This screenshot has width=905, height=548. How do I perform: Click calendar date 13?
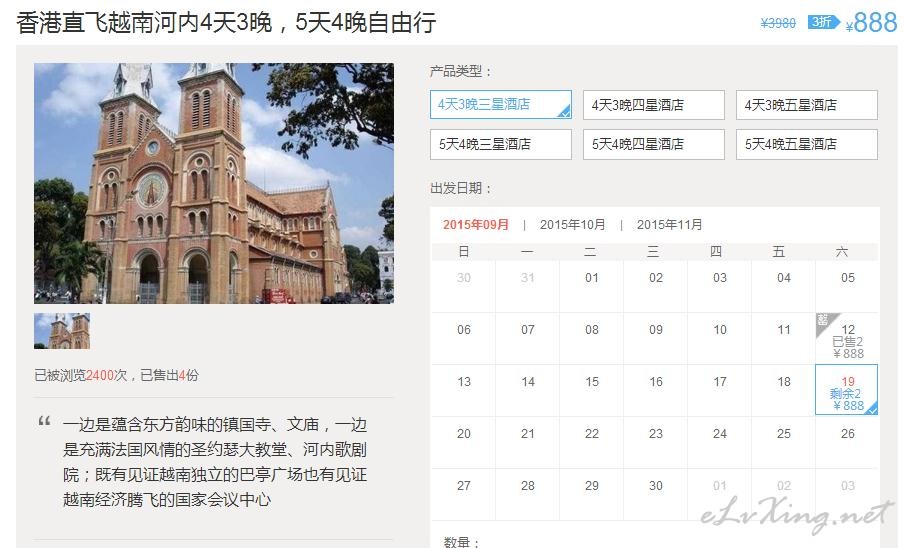coord(463,390)
